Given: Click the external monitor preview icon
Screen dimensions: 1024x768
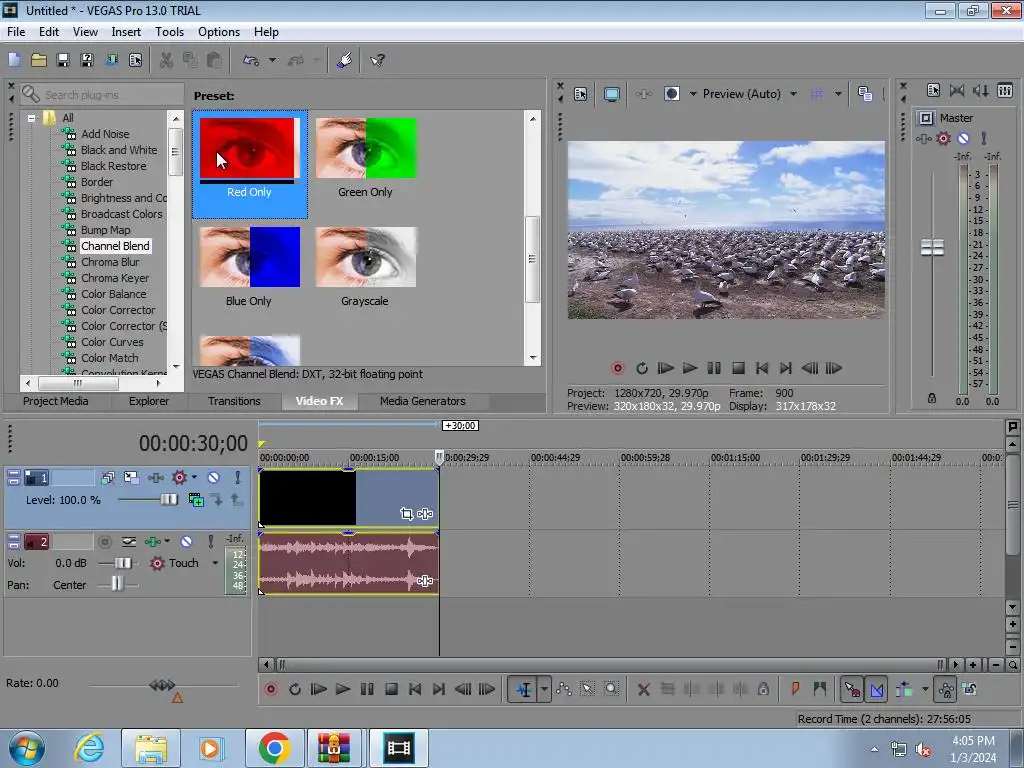Looking at the screenshot, I should [x=612, y=94].
